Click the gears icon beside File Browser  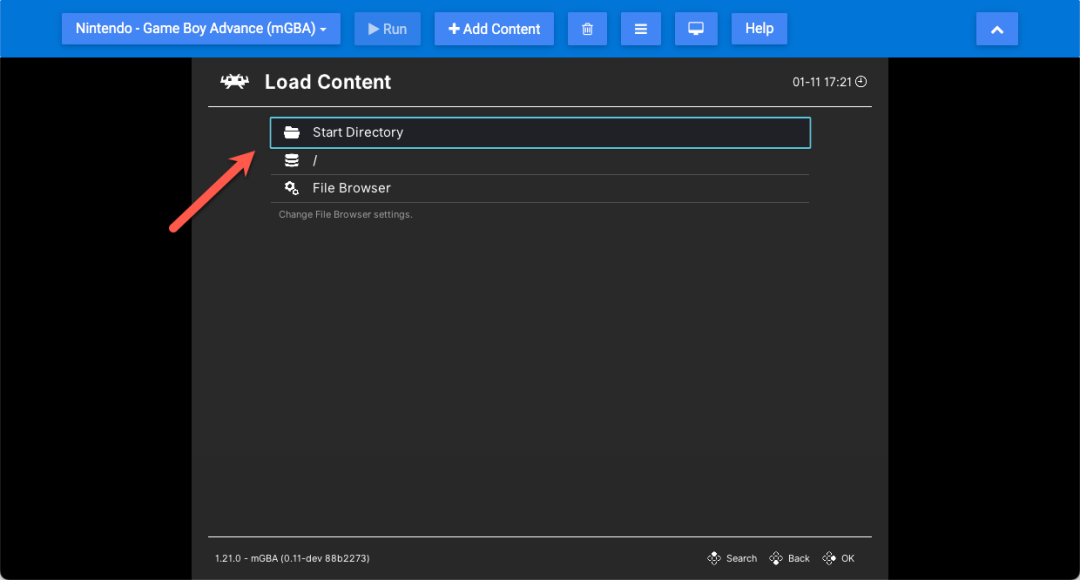[292, 188]
